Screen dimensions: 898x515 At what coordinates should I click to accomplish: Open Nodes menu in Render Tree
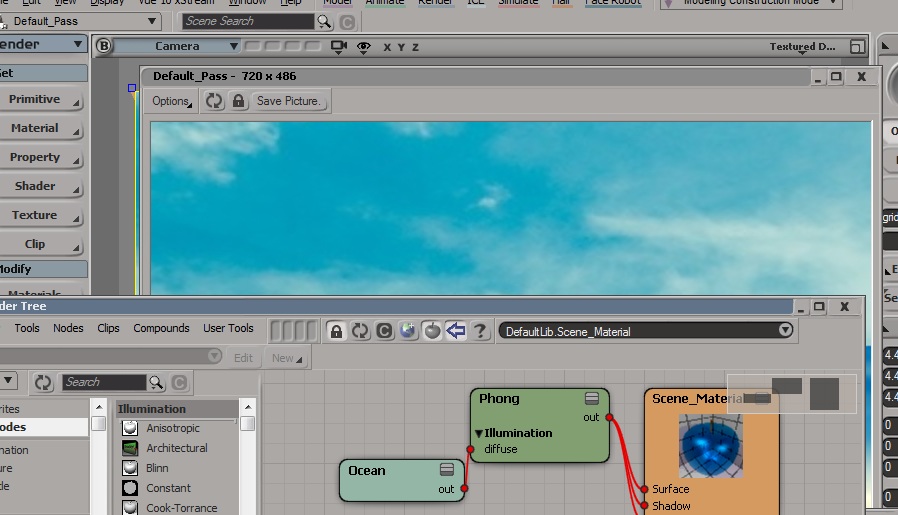click(x=68, y=328)
